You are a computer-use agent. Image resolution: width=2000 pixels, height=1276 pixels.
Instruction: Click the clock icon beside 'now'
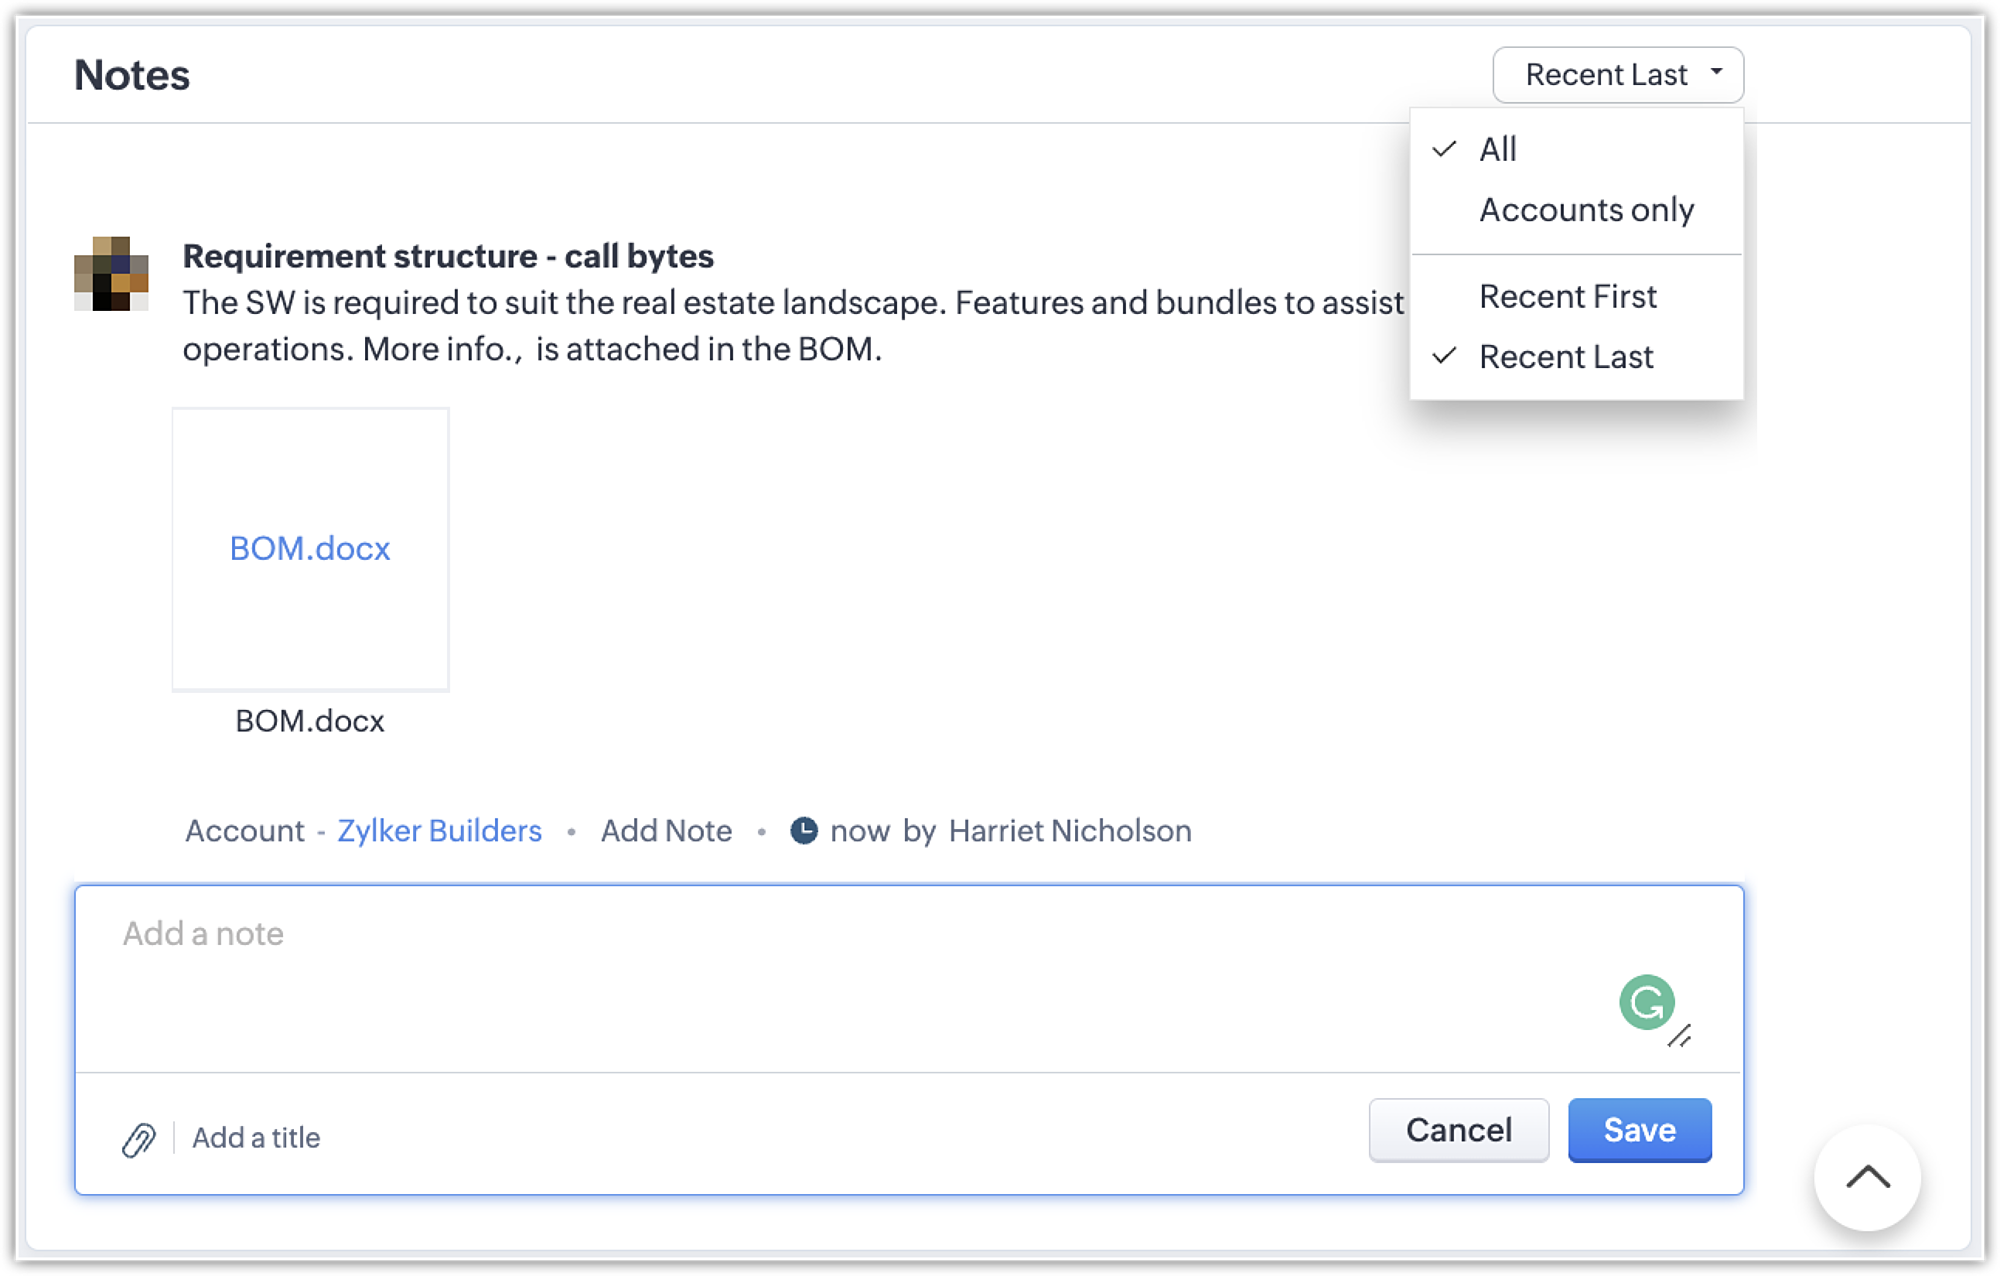tap(804, 831)
